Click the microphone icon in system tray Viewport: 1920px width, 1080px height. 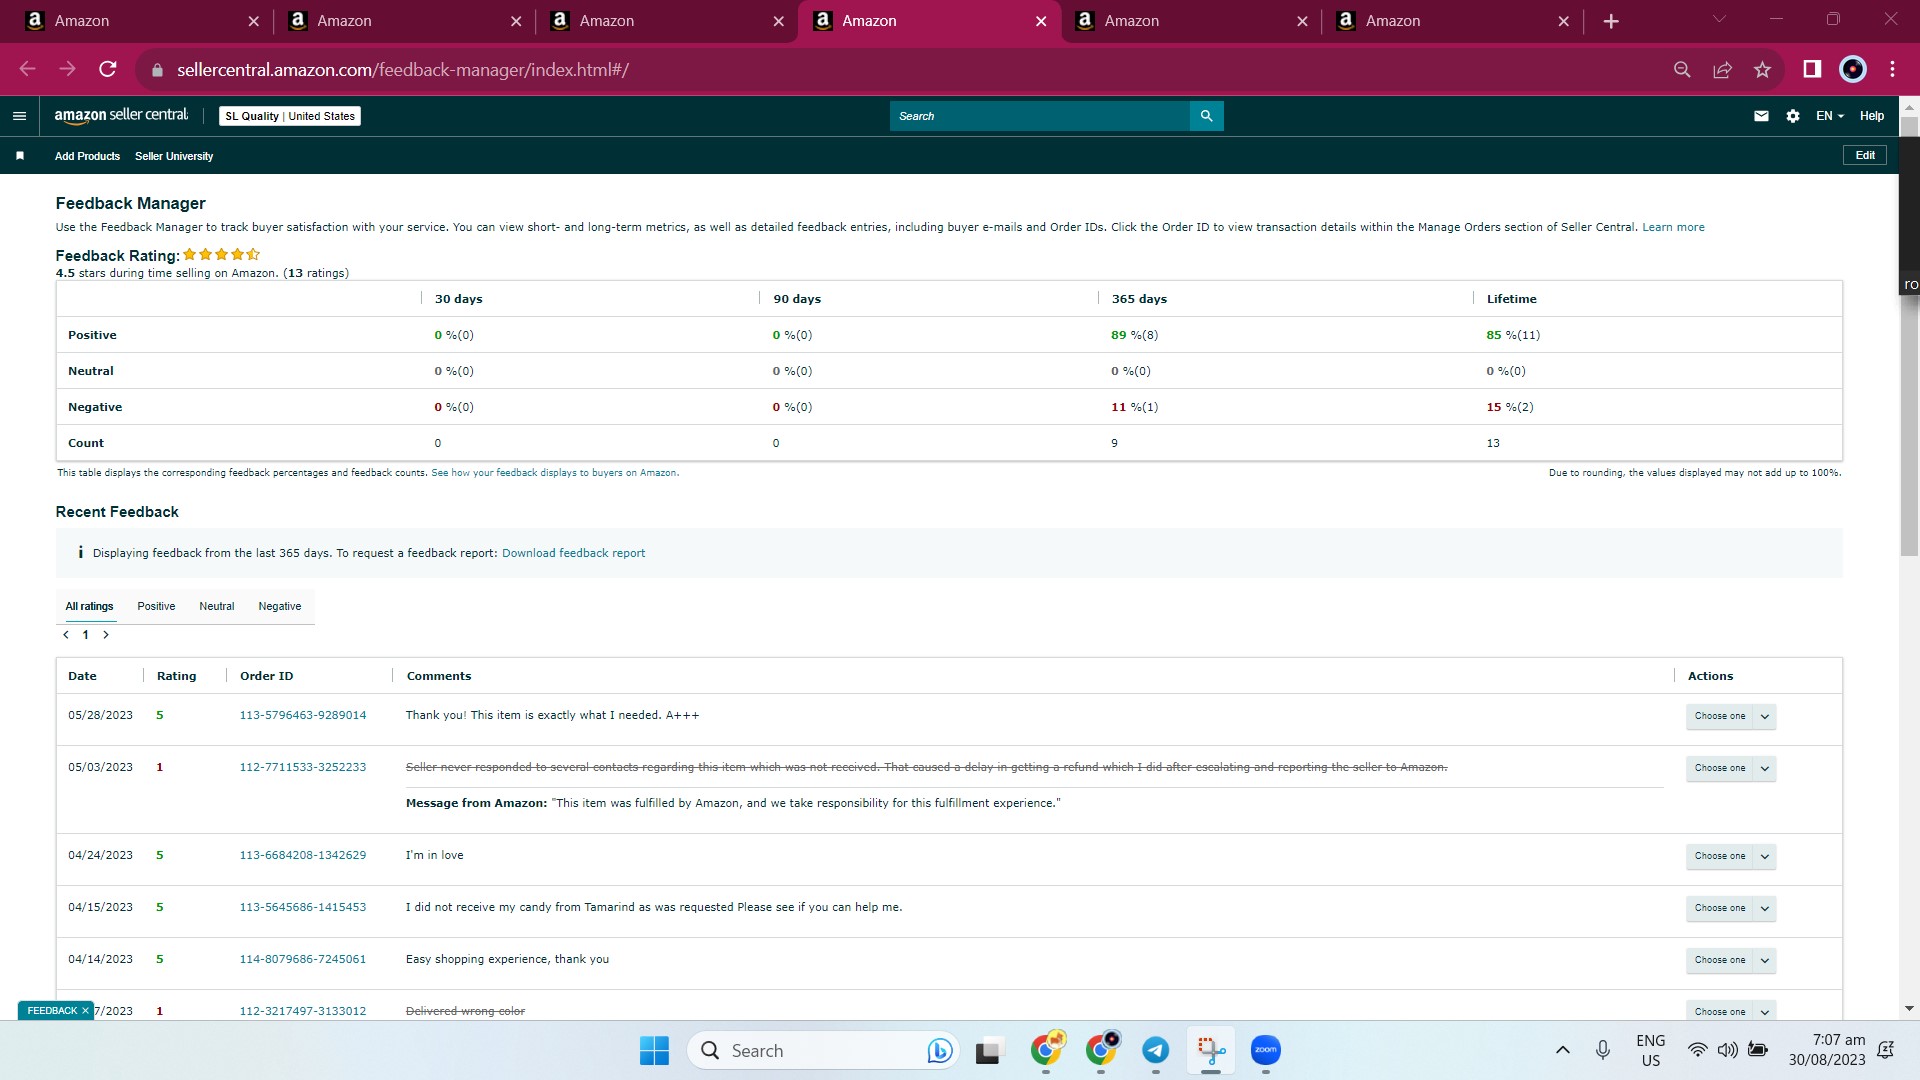[1603, 1050]
